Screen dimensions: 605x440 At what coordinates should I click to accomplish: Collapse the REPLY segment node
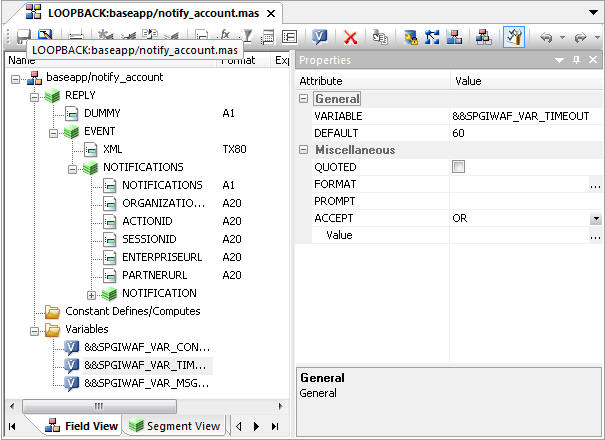[x=34, y=97]
